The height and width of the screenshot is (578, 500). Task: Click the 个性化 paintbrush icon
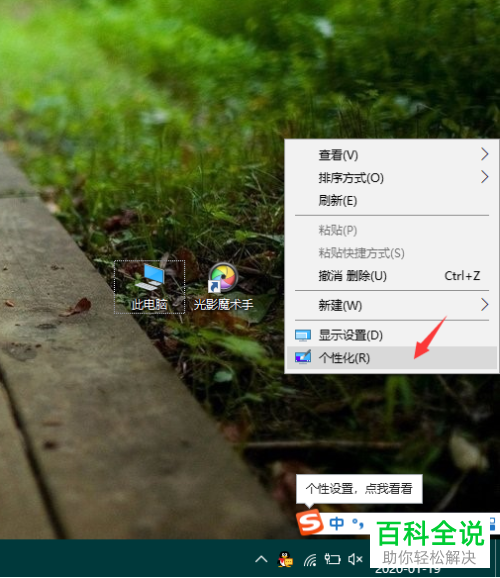tap(303, 357)
